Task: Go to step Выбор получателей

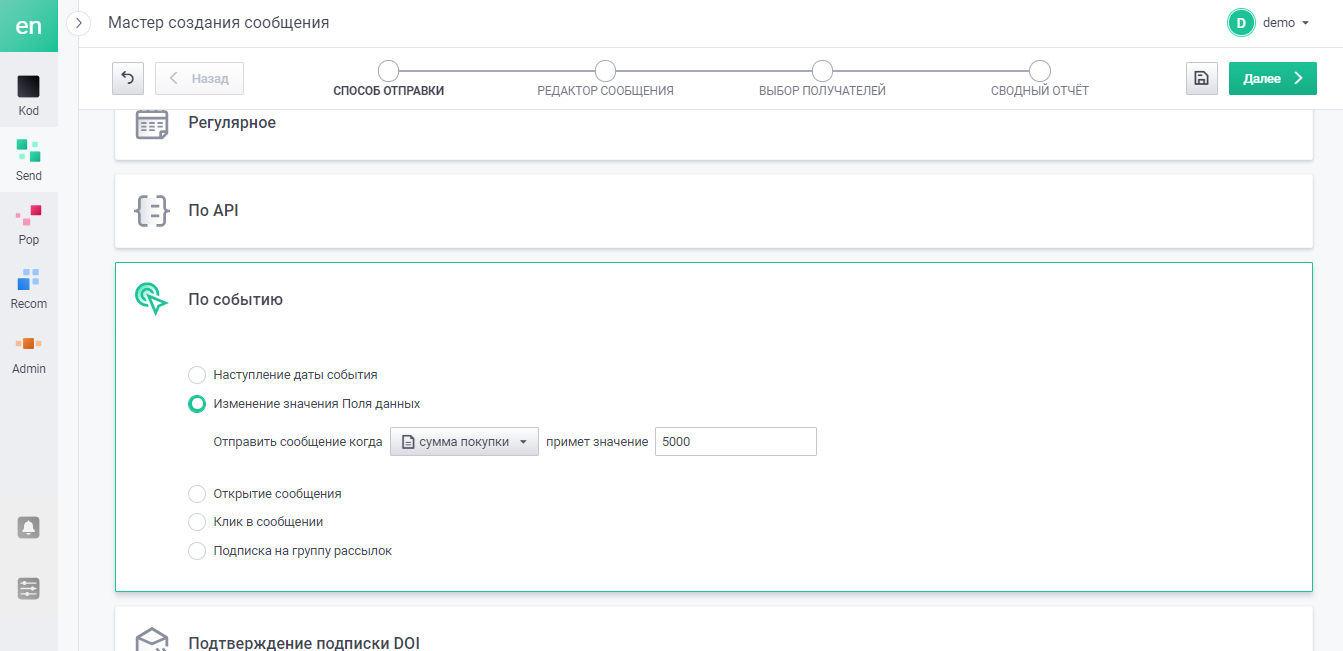Action: pos(822,78)
